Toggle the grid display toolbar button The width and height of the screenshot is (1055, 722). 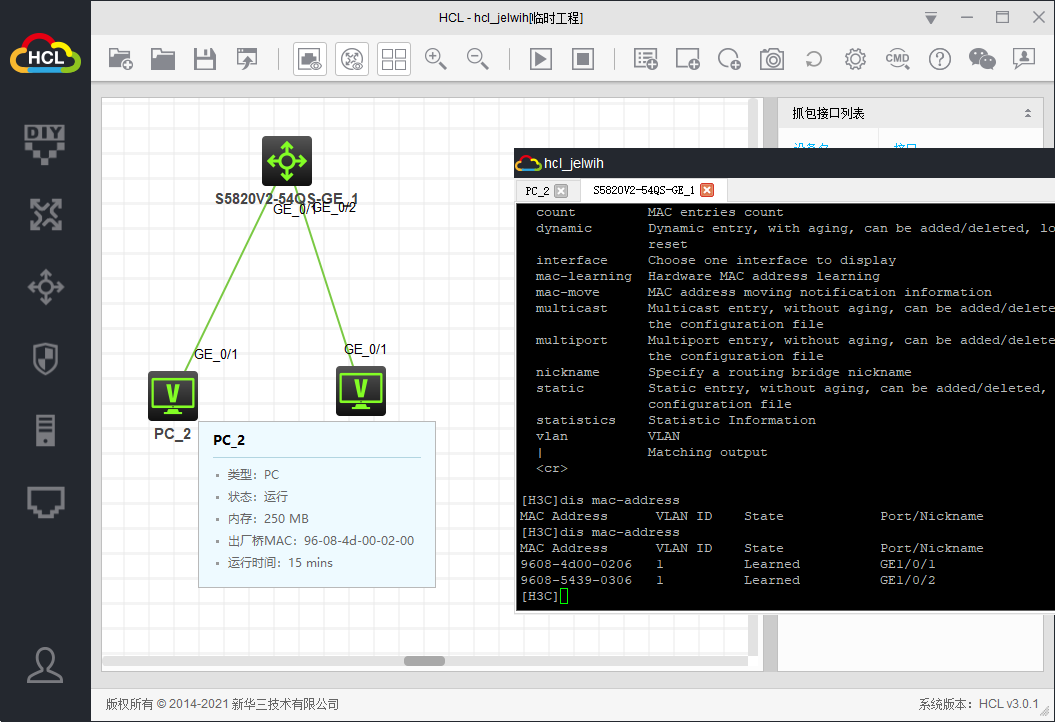[394, 59]
